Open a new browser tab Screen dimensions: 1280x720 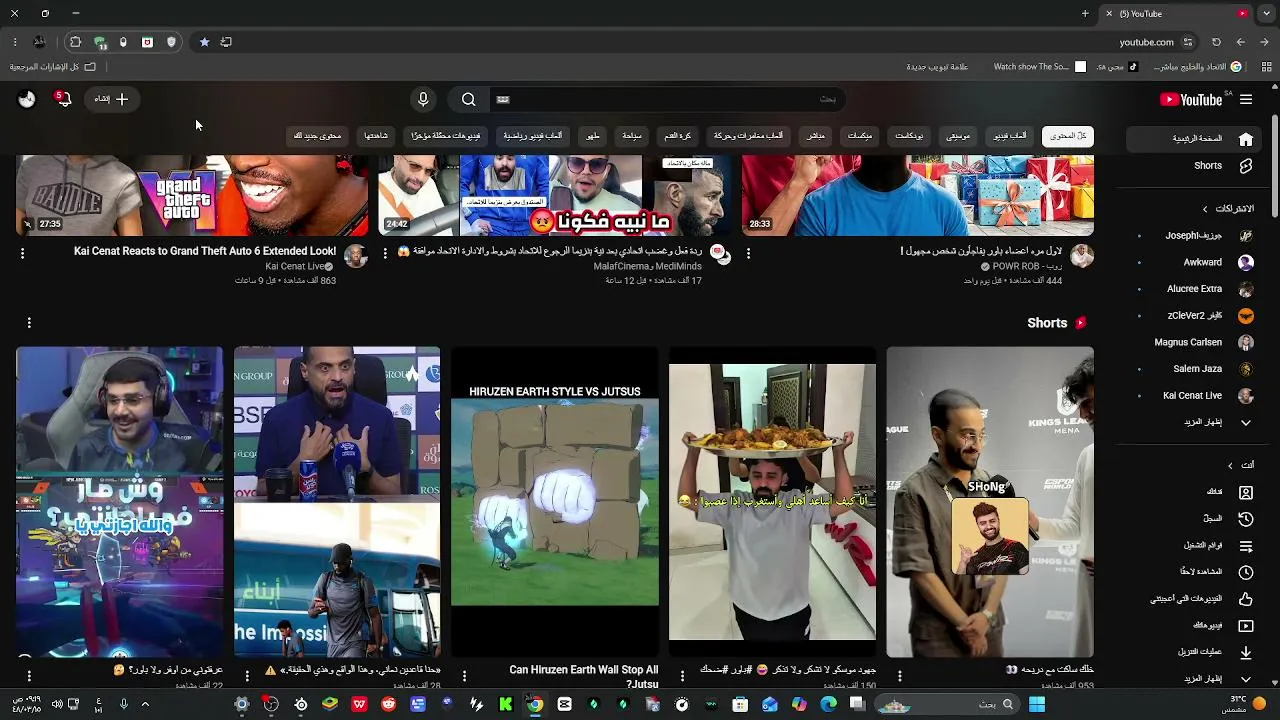(x=1085, y=14)
